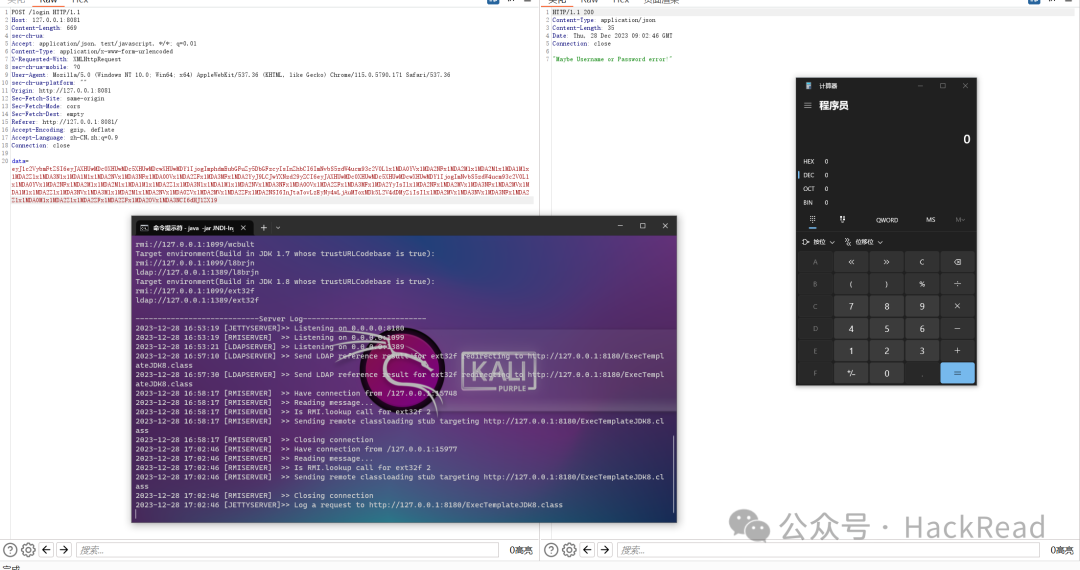Click the terminal window vertical scrollbar

pyautogui.click(x=673, y=475)
